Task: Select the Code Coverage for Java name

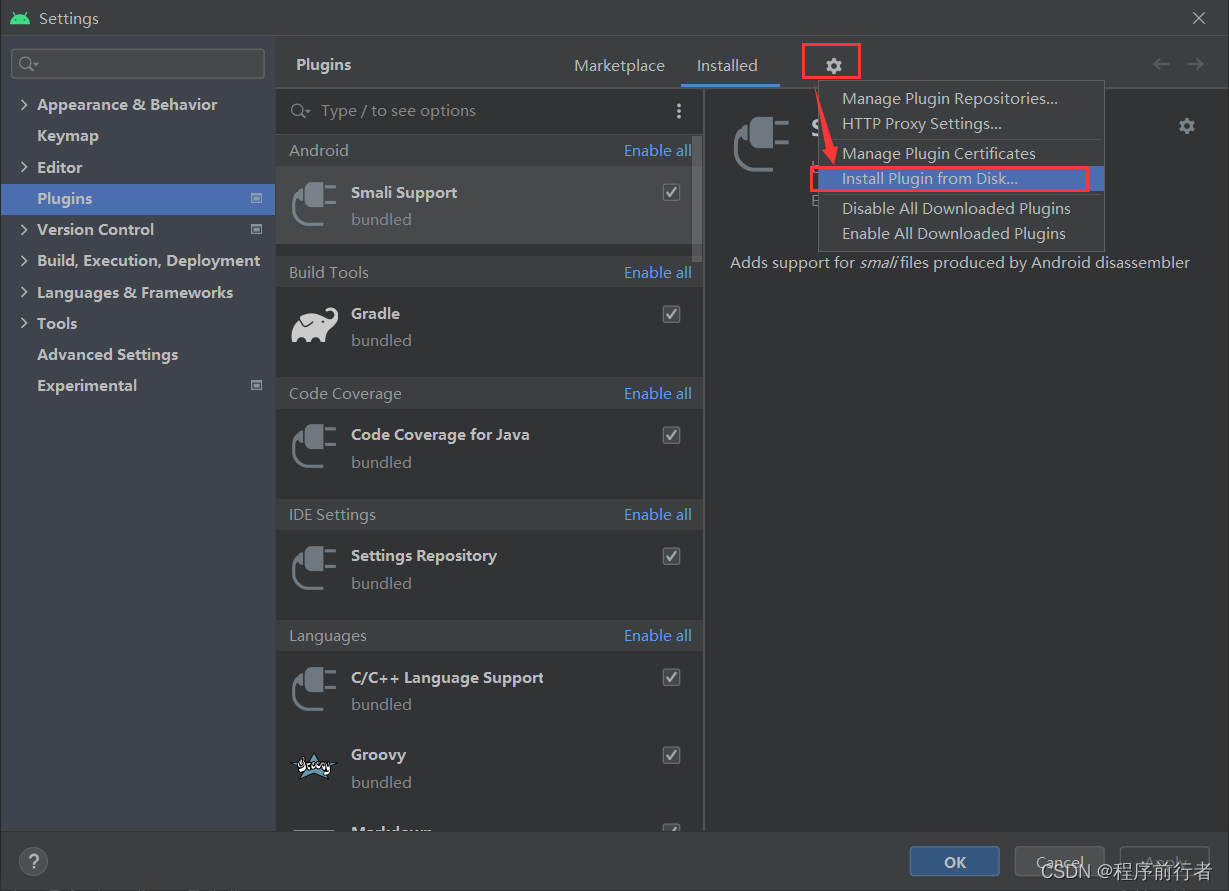Action: 440,435
